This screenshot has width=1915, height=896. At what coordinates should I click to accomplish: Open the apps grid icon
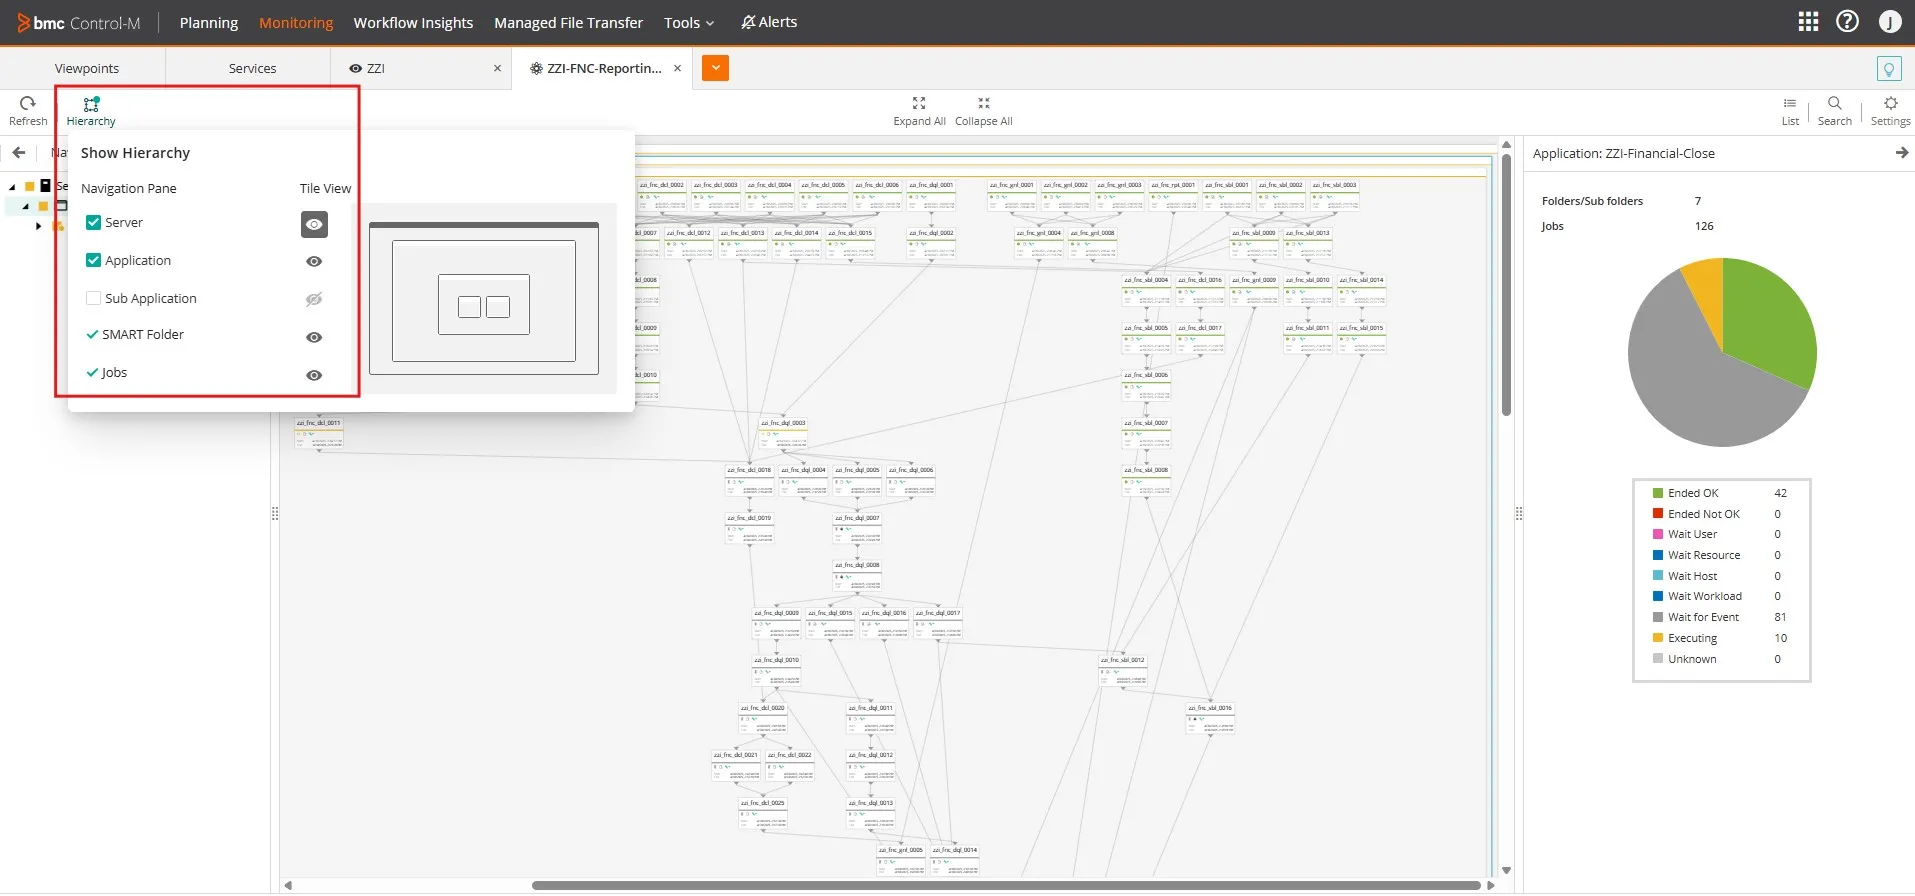tap(1808, 22)
